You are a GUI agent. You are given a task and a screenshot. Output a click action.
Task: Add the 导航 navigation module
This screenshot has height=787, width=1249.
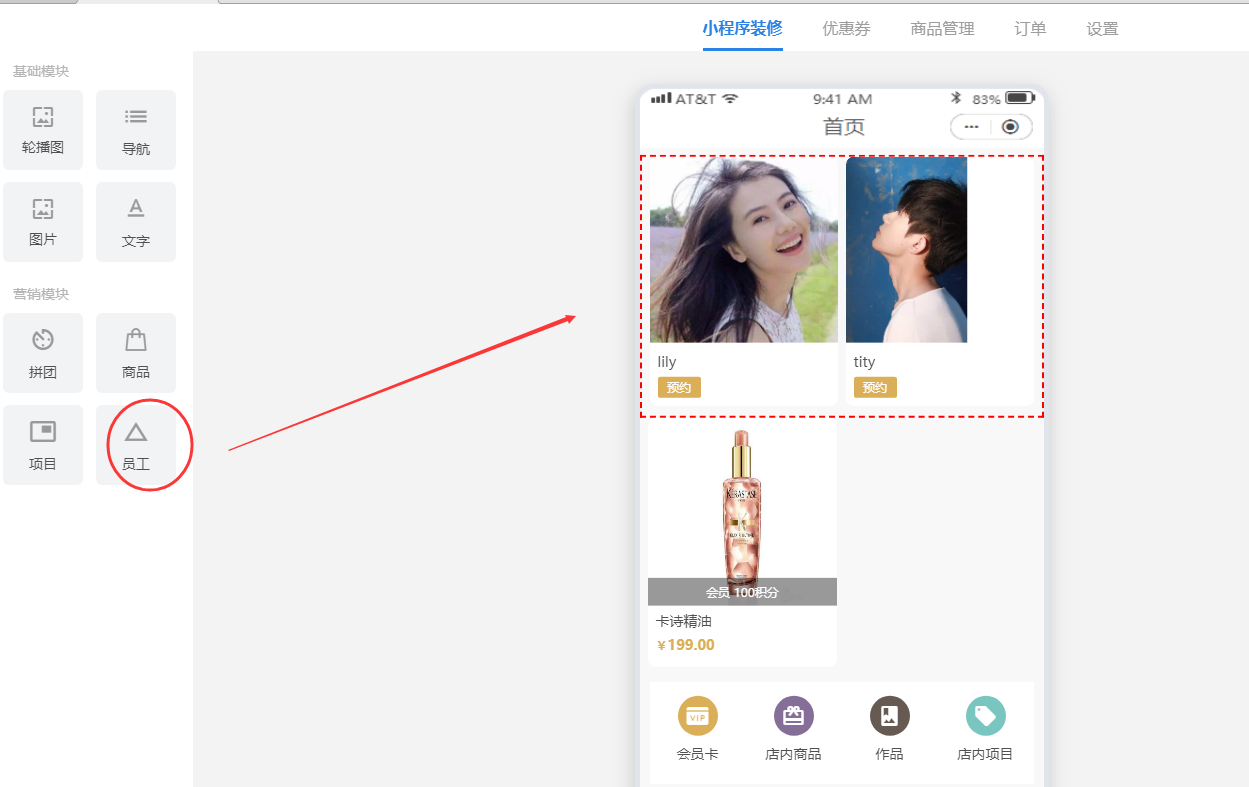tap(136, 130)
